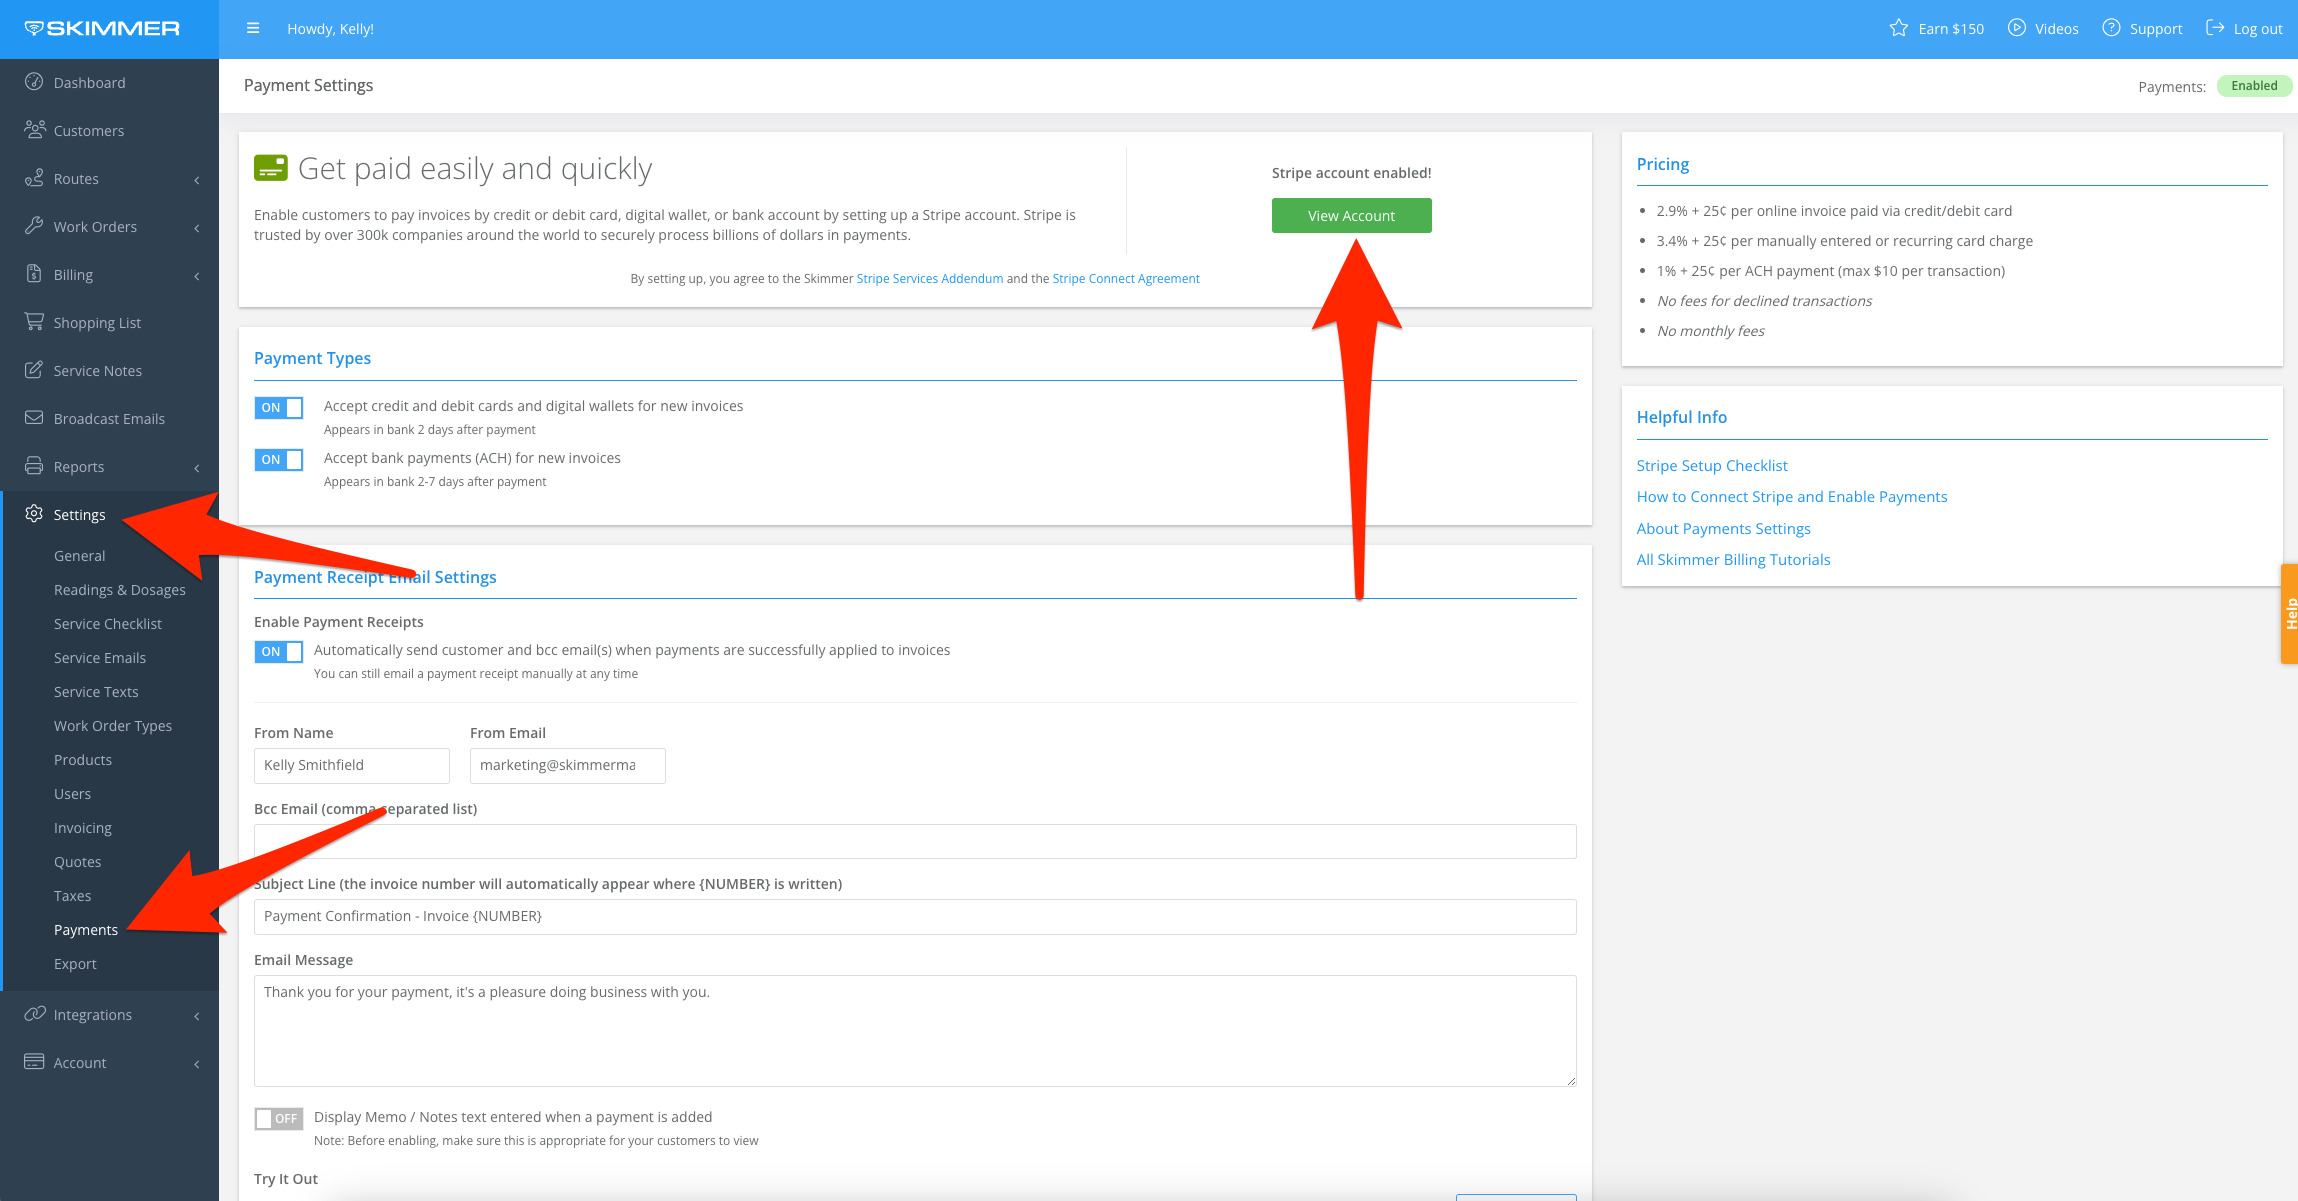Click the green View Account button
Image resolution: width=2298 pixels, height=1201 pixels.
(1351, 216)
